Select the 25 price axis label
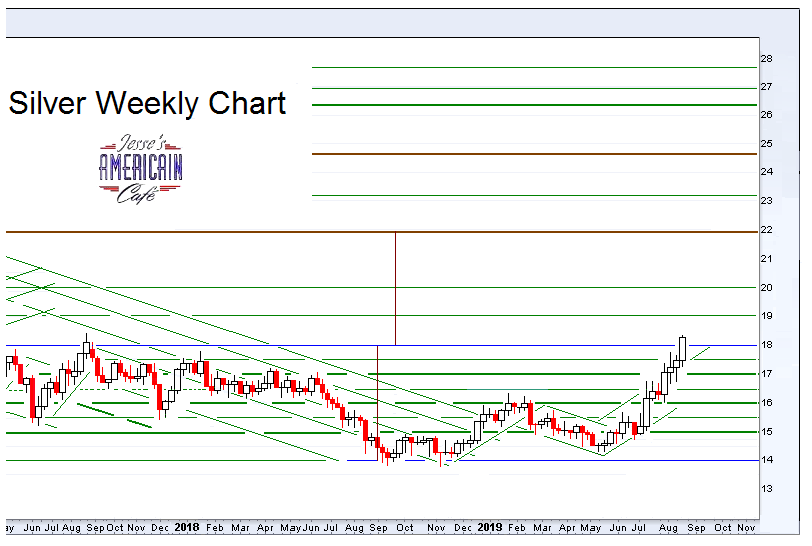Screen dimensions: 812x546 pyautogui.click(x=766, y=143)
